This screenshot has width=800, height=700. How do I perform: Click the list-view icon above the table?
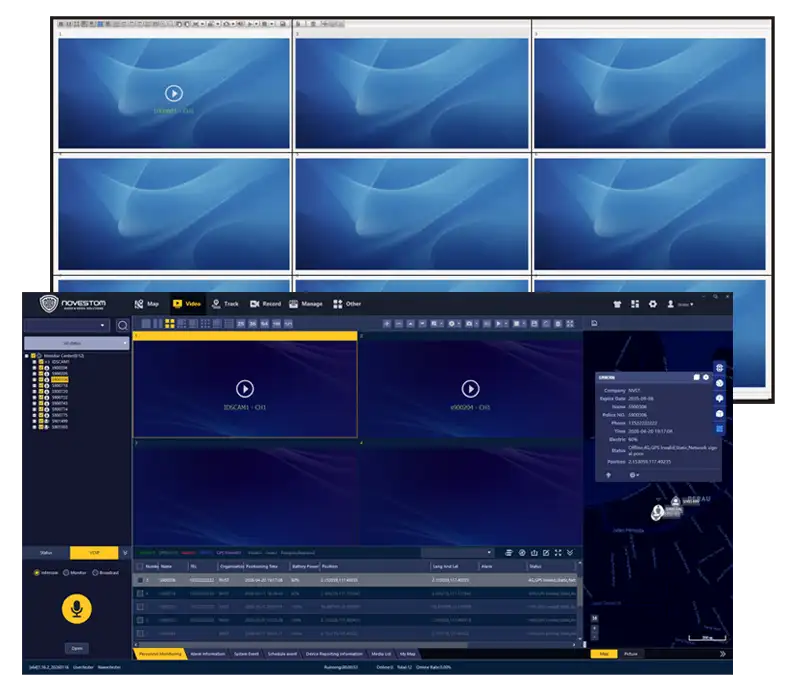coord(509,553)
